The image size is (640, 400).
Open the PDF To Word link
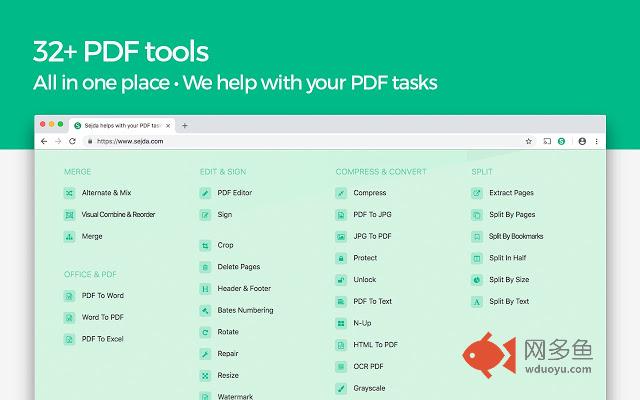(x=102, y=295)
